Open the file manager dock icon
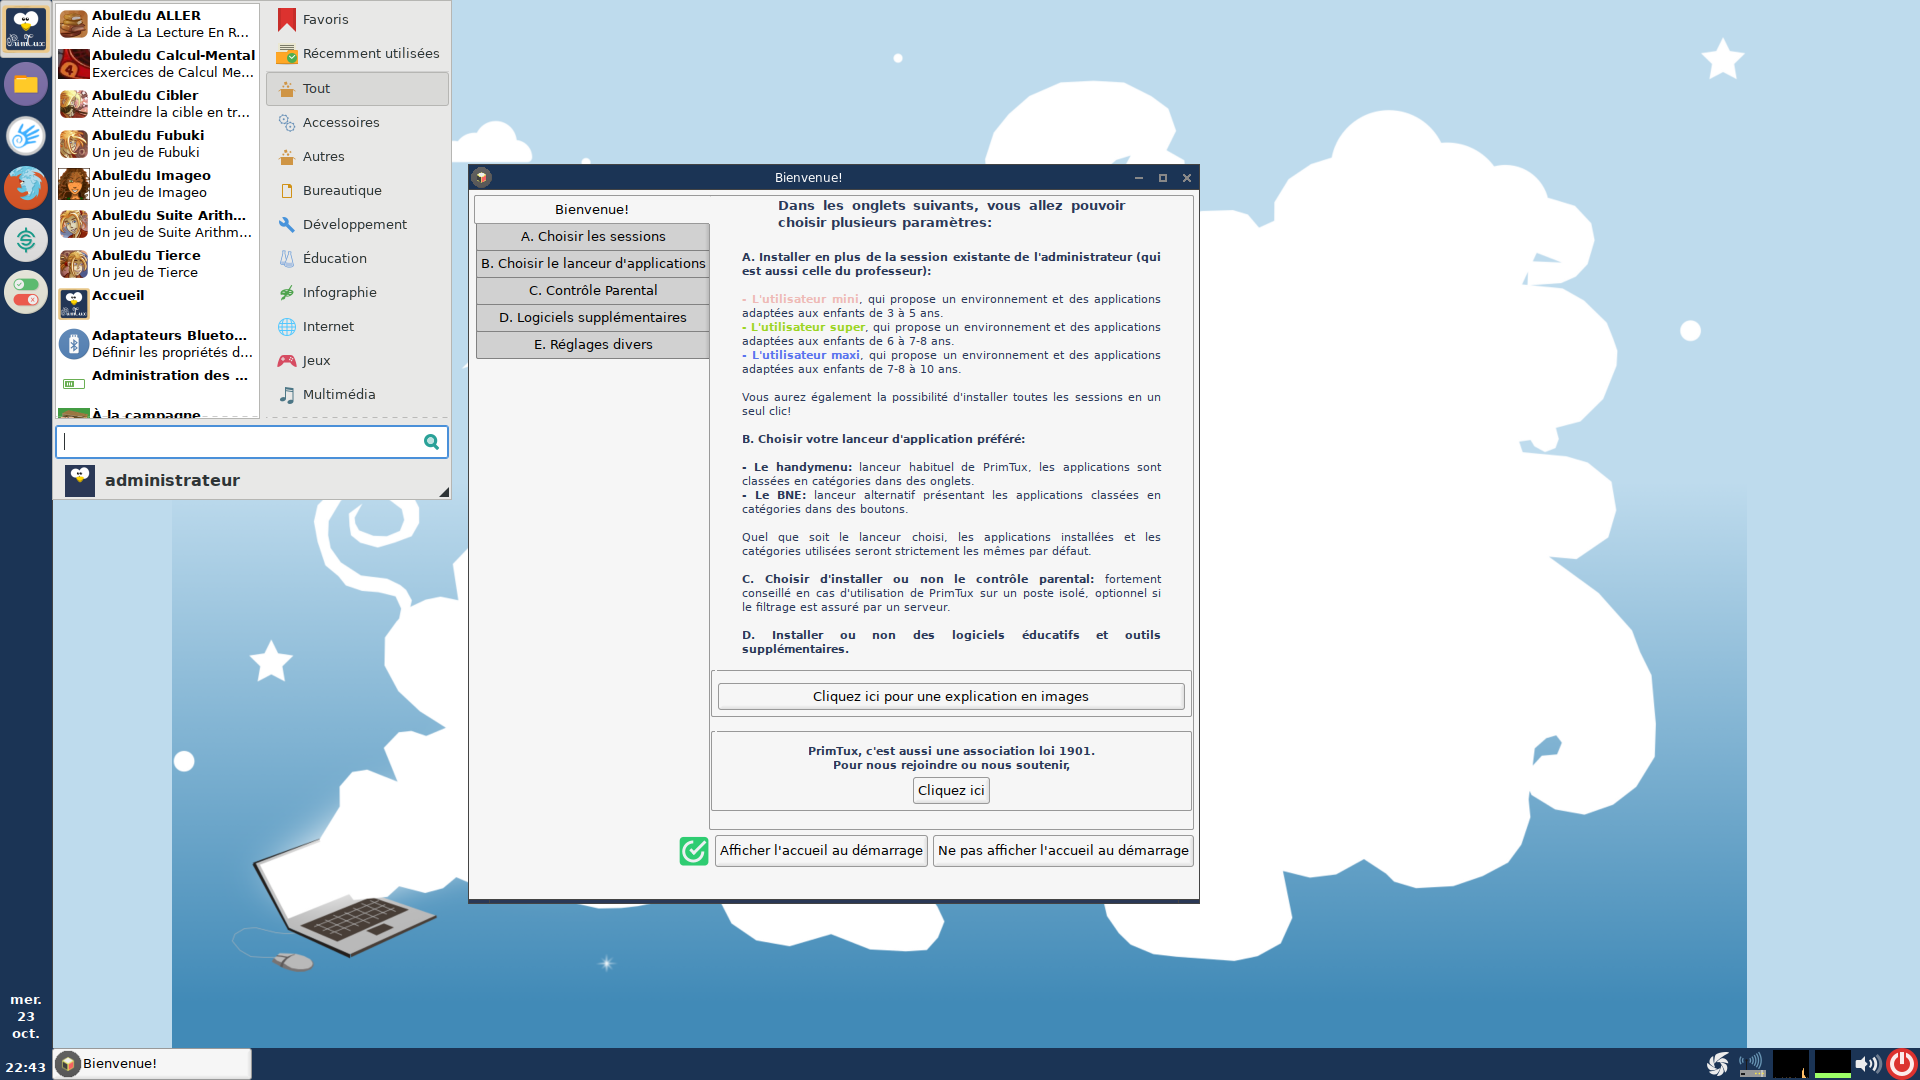The width and height of the screenshot is (1920, 1080). pos(26,84)
